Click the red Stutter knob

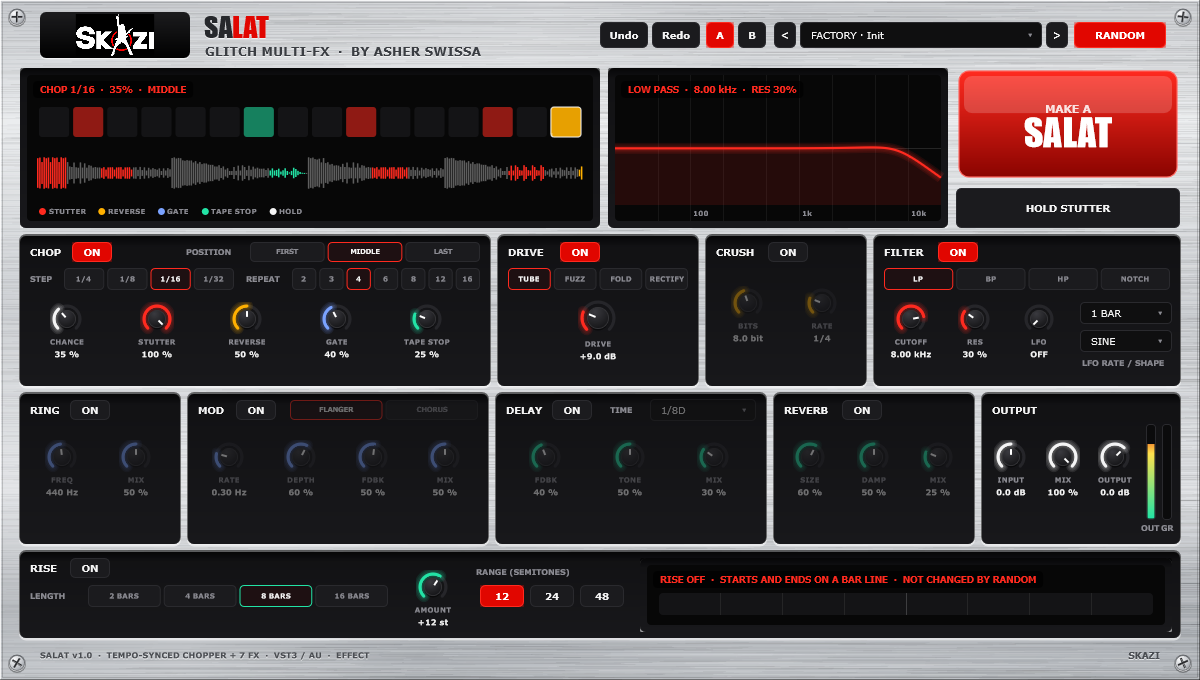tap(157, 319)
